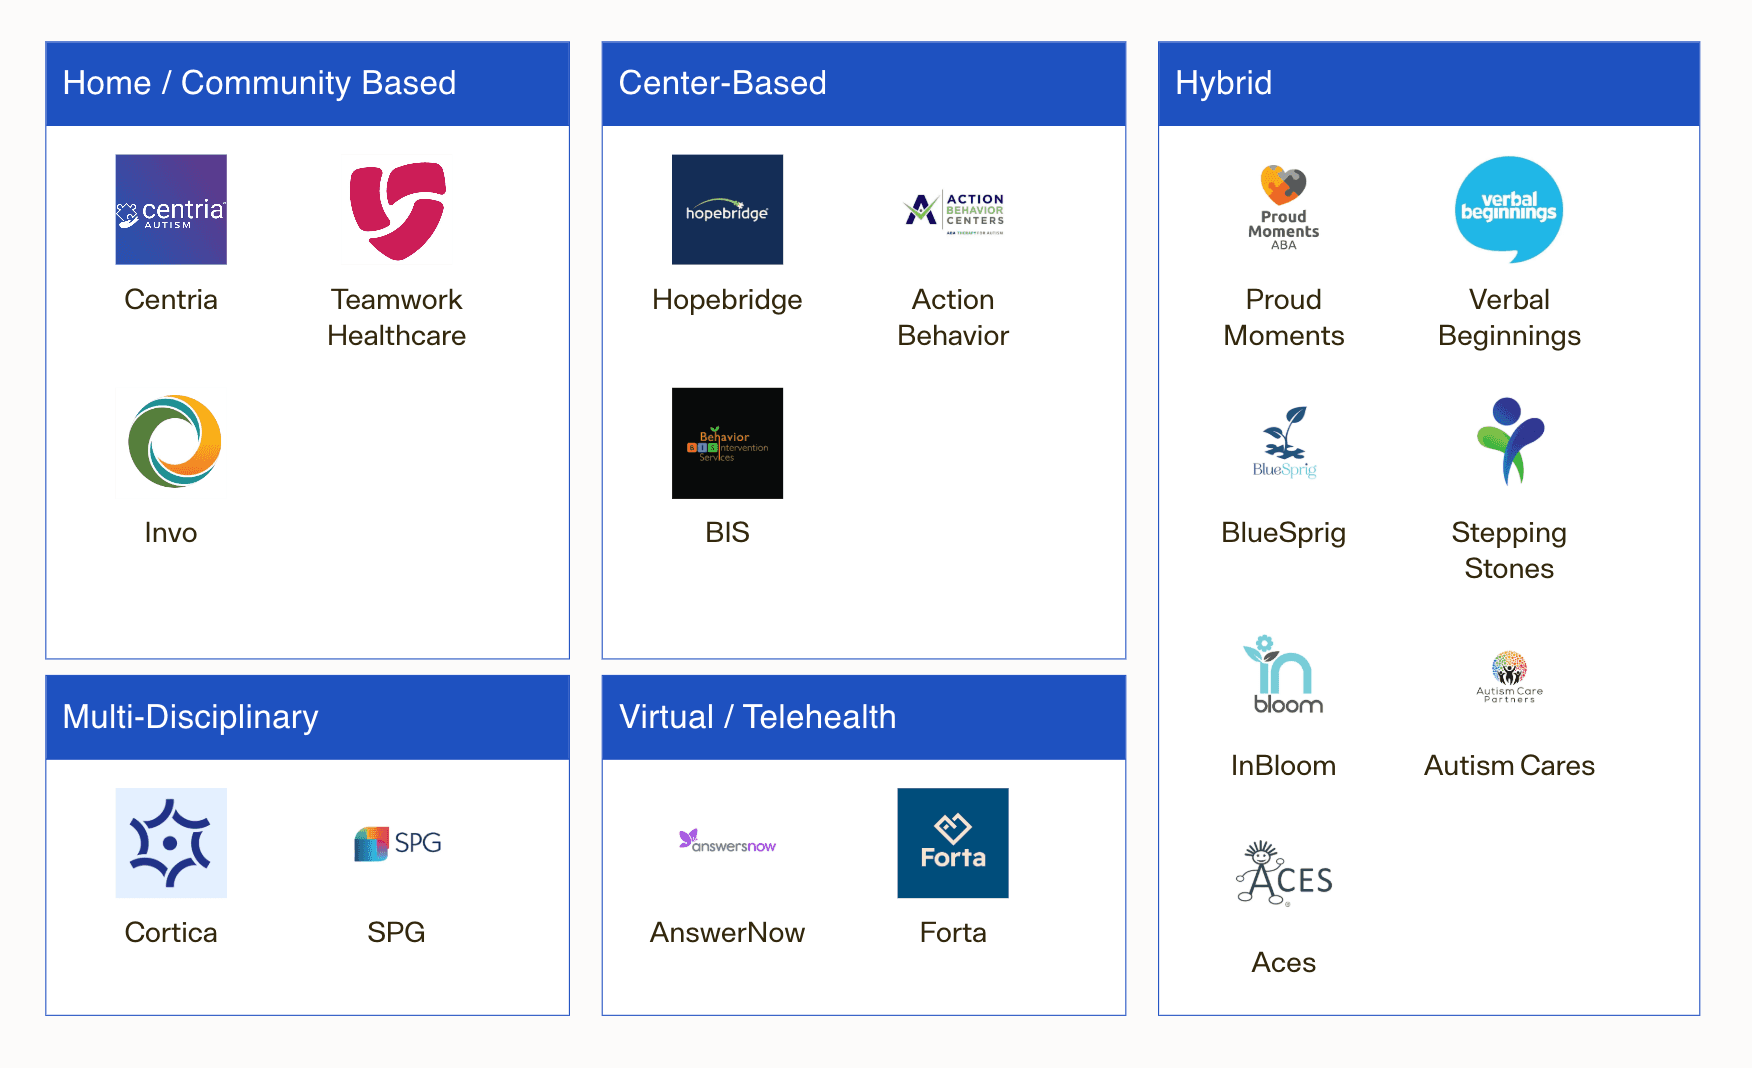The height and width of the screenshot is (1068, 1752).
Task: Click the Centria Autism logo
Action: point(171,209)
